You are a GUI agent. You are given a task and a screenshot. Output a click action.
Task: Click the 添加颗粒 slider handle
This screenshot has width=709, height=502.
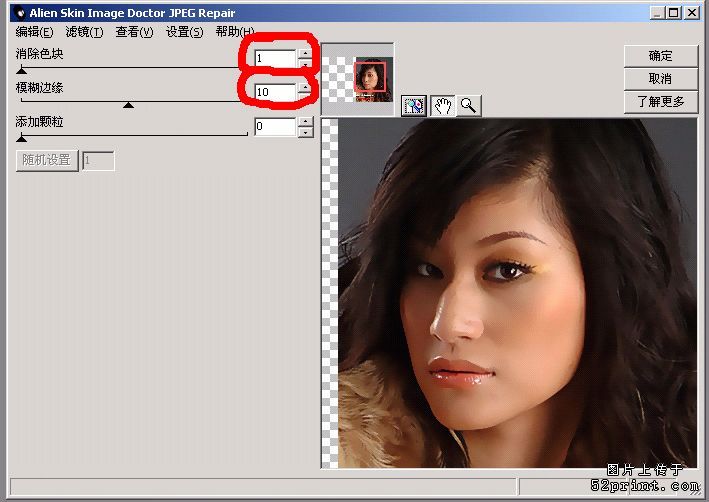[21, 138]
